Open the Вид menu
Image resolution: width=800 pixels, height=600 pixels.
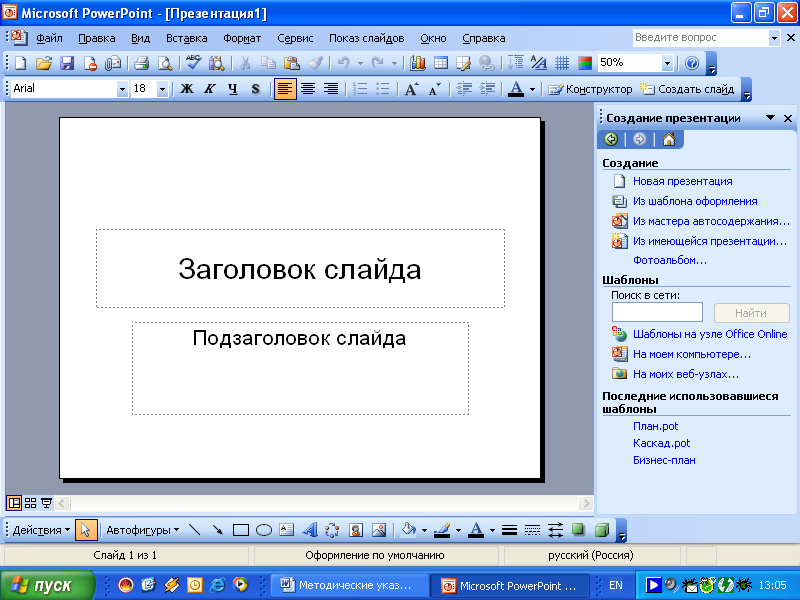(x=140, y=38)
